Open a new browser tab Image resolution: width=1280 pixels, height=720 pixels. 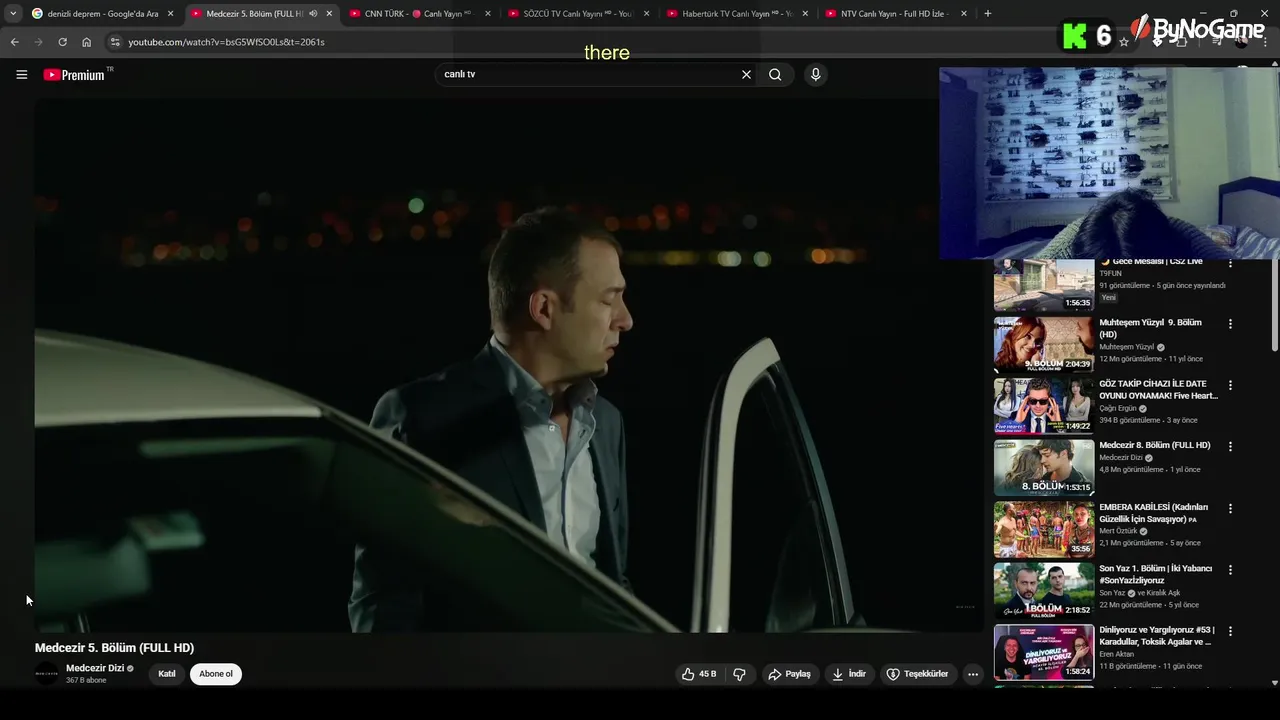(988, 14)
